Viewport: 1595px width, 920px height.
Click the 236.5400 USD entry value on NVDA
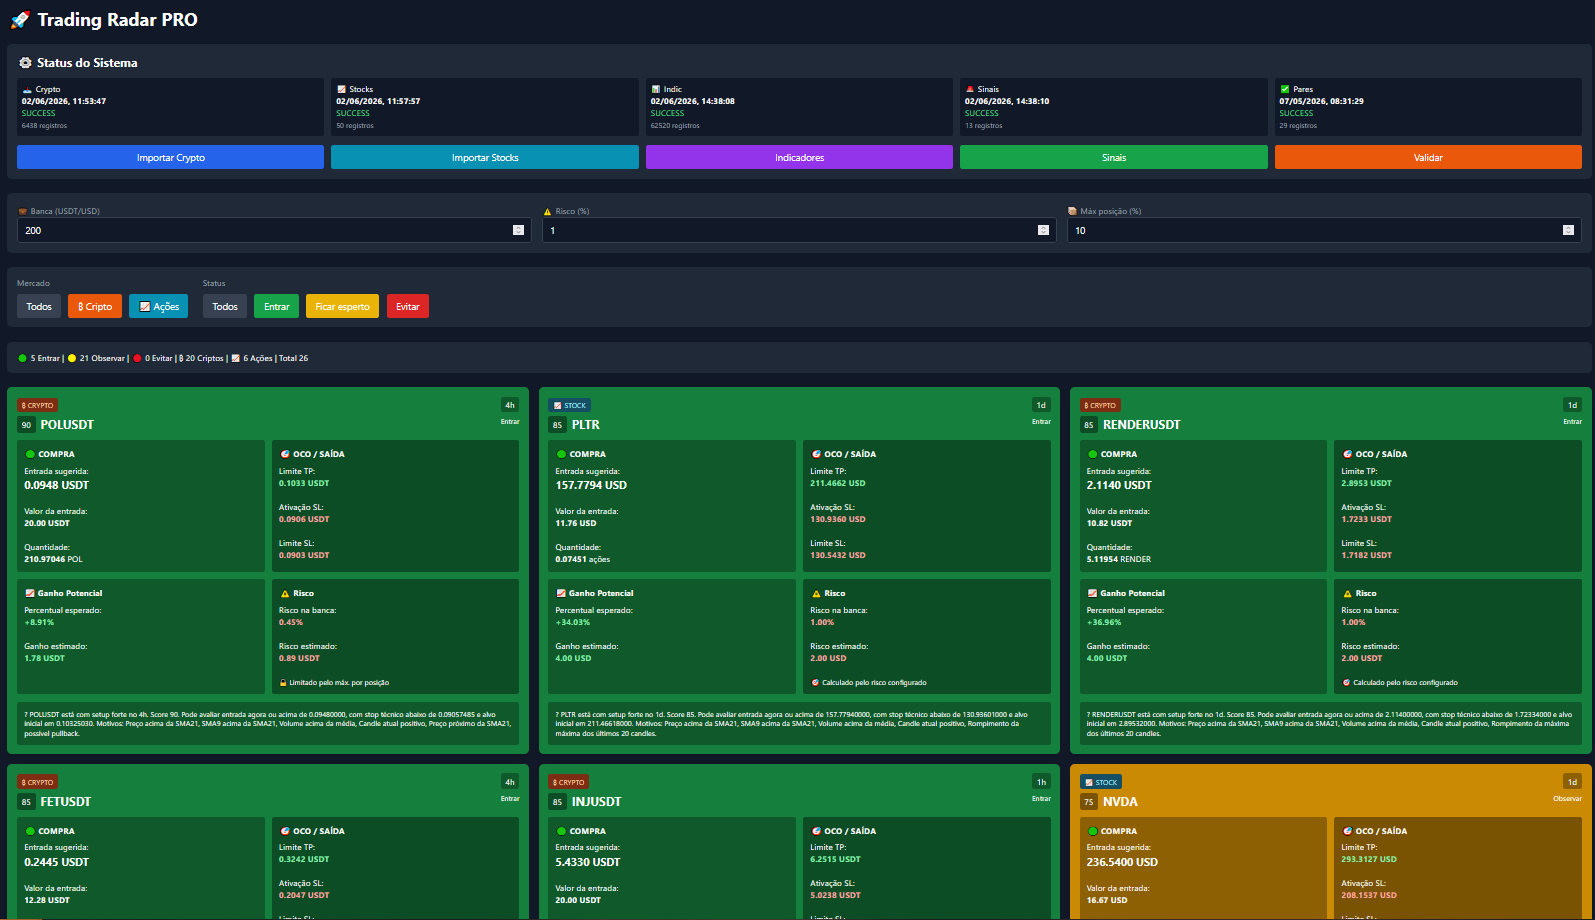click(1122, 862)
